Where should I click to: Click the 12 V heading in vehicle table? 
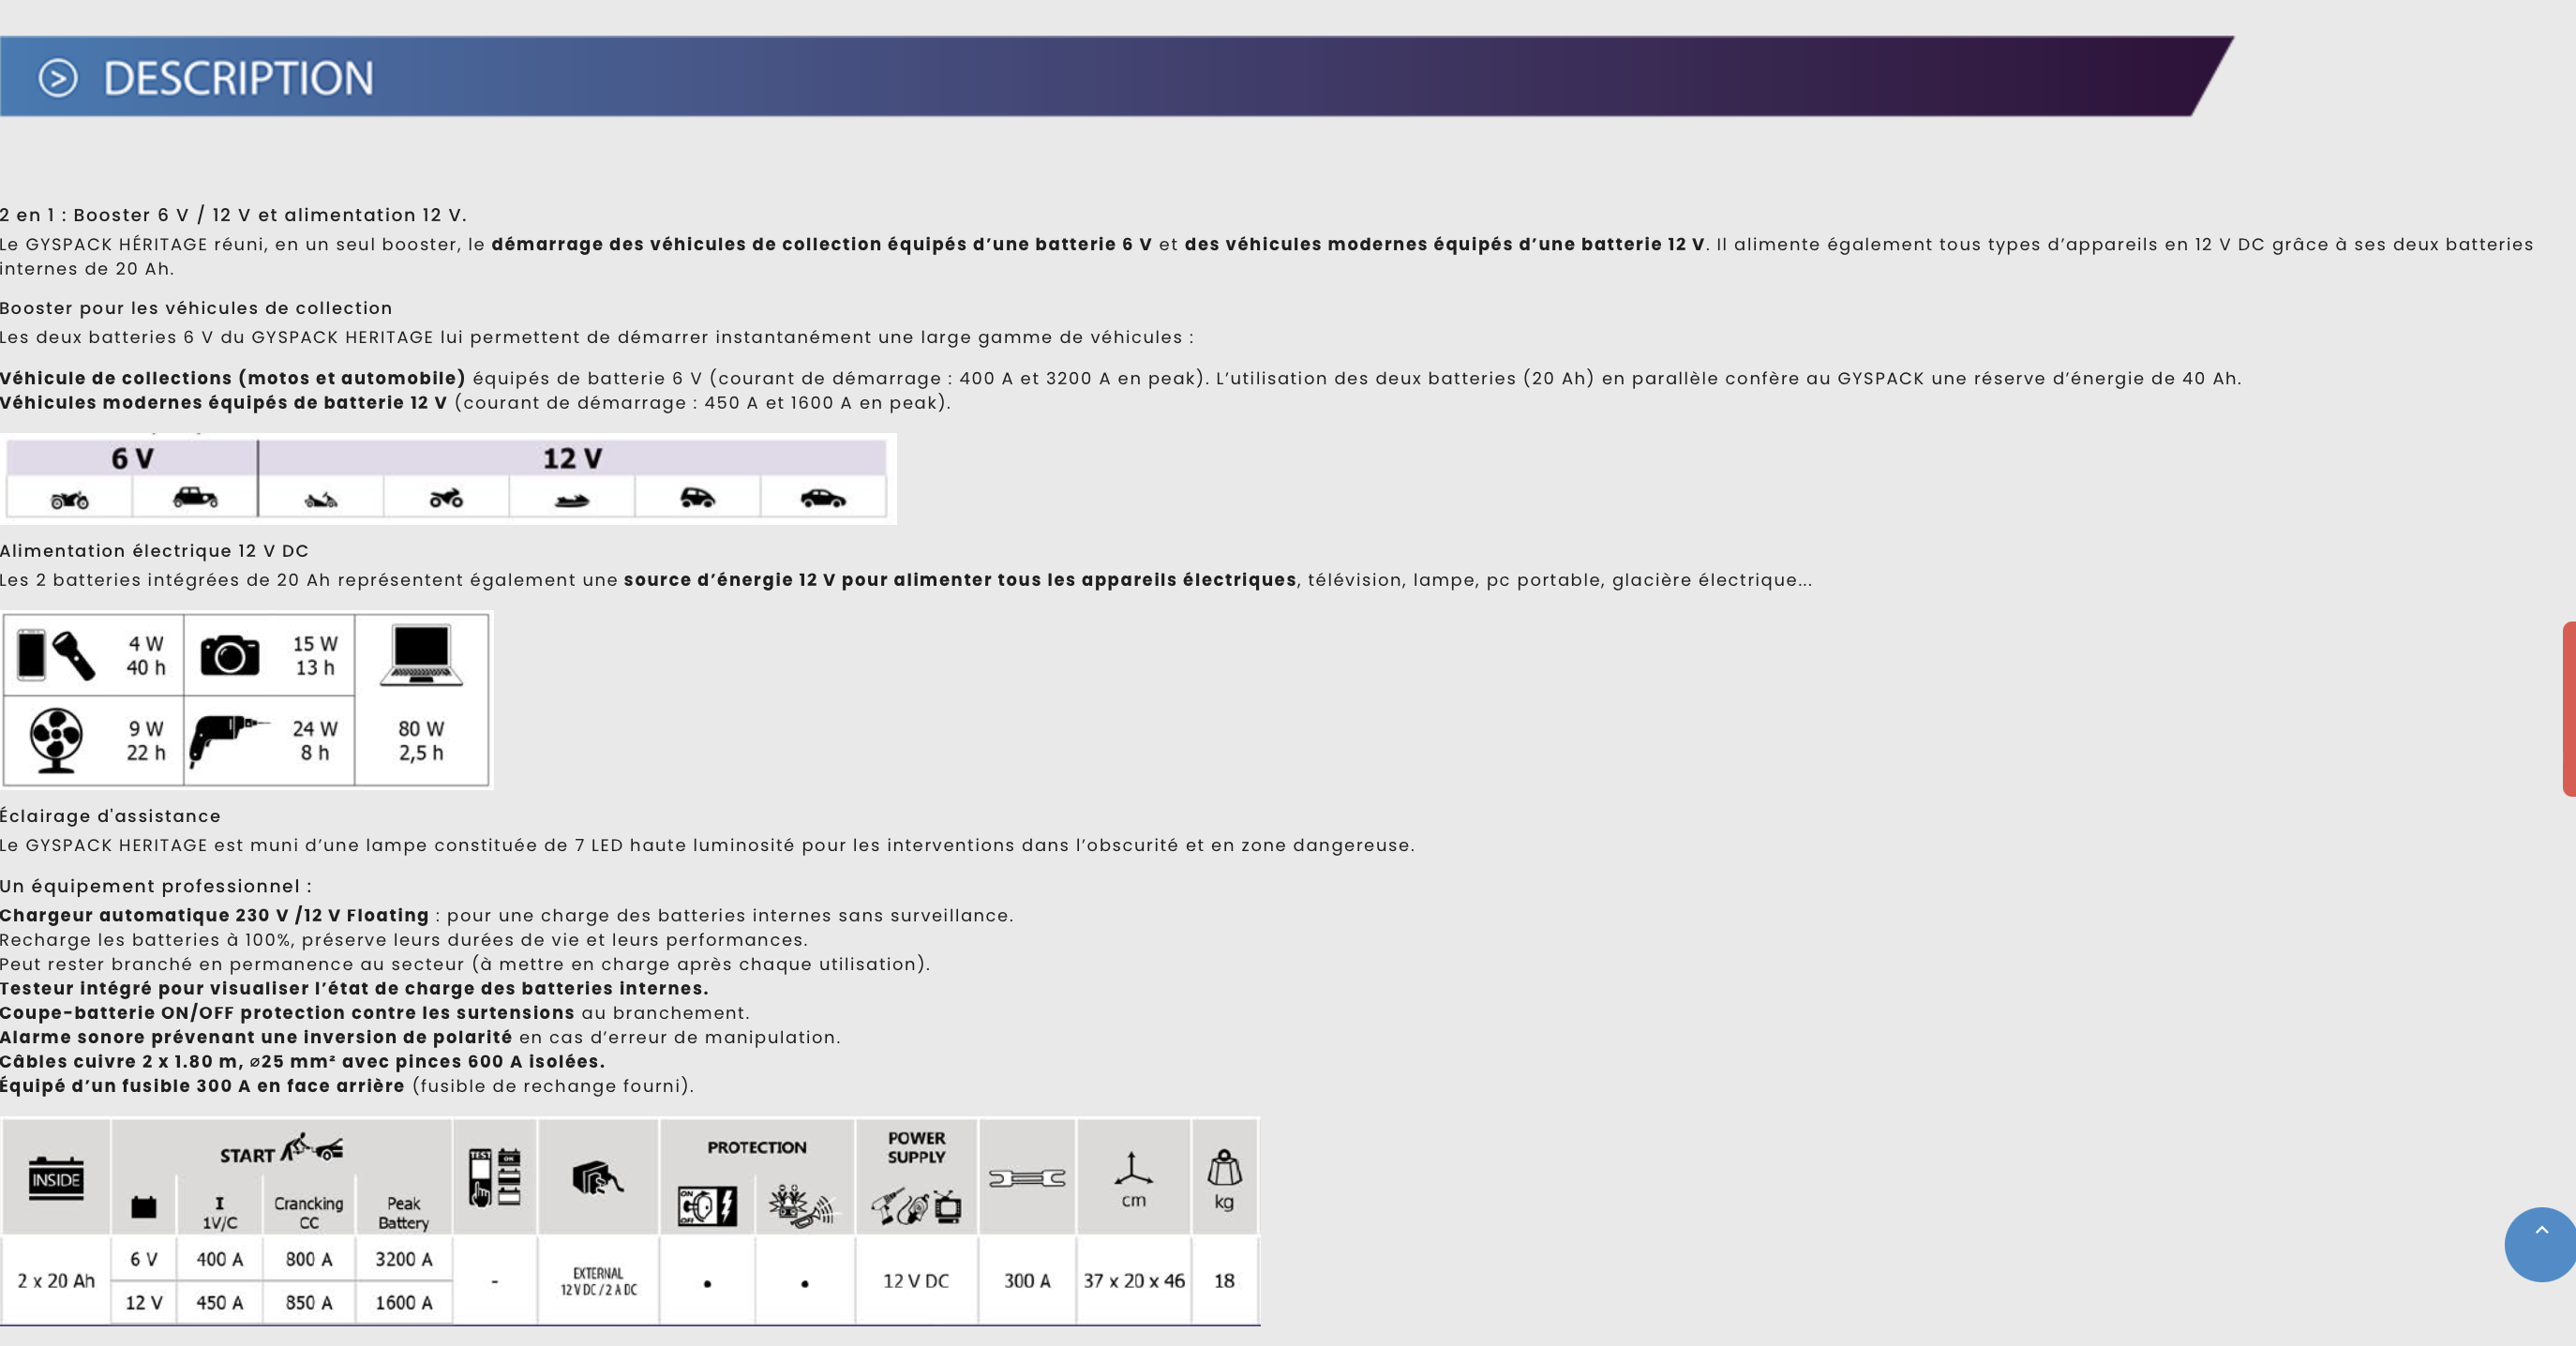click(x=572, y=459)
